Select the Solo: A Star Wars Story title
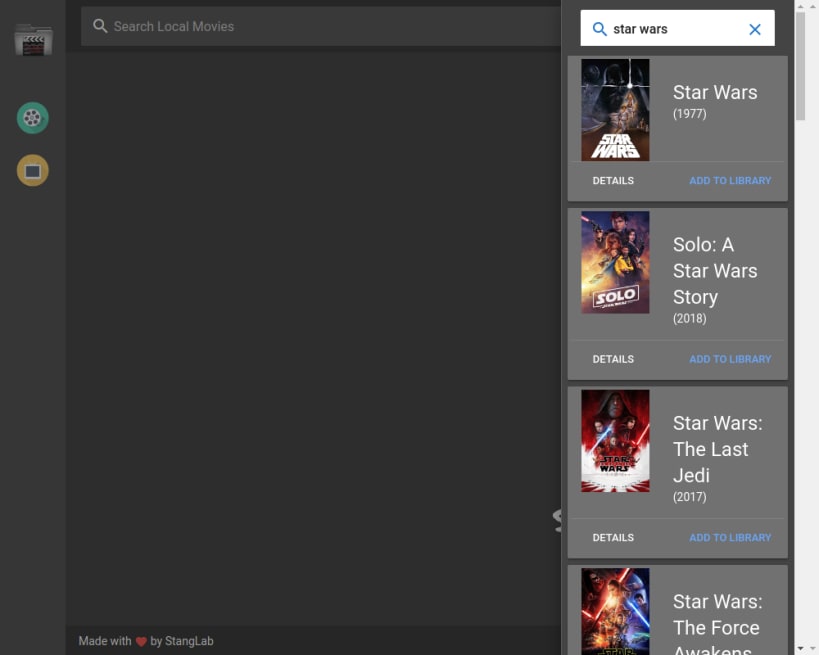 coord(715,271)
